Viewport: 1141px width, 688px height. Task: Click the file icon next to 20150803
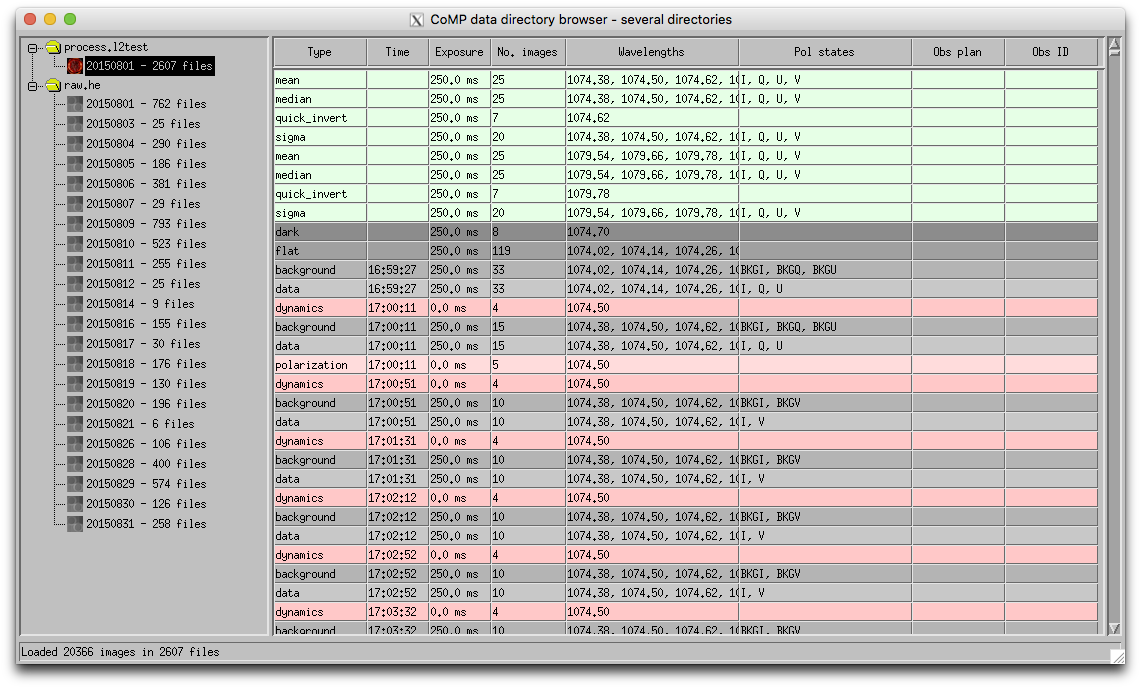75,124
